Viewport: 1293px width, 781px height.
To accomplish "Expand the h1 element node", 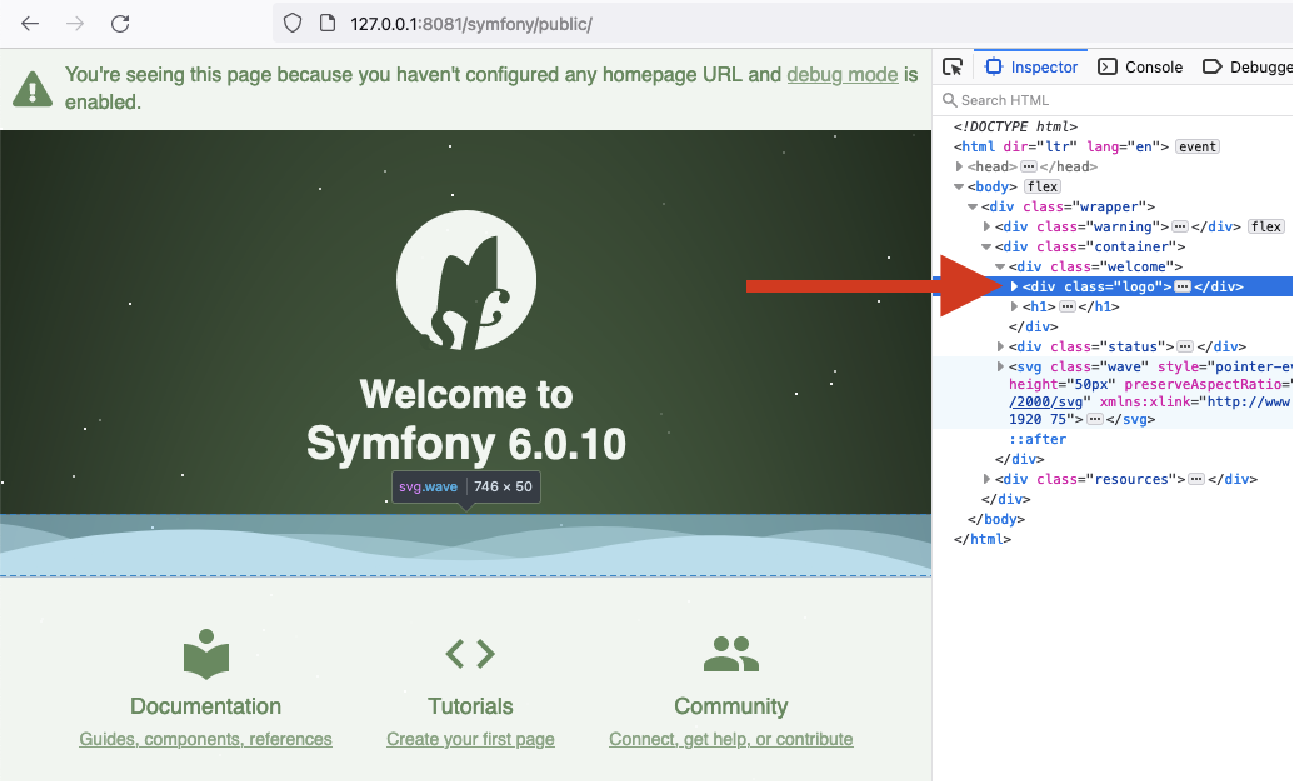I will click(1014, 307).
